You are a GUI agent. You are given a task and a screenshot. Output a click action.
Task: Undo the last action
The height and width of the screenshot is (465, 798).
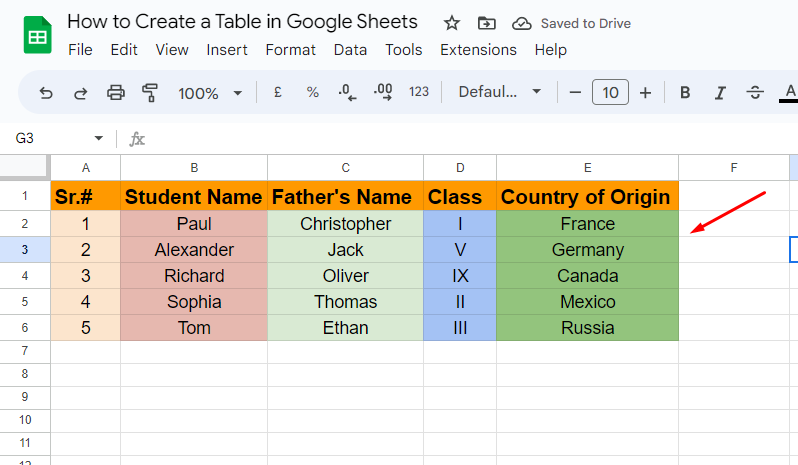[x=46, y=93]
